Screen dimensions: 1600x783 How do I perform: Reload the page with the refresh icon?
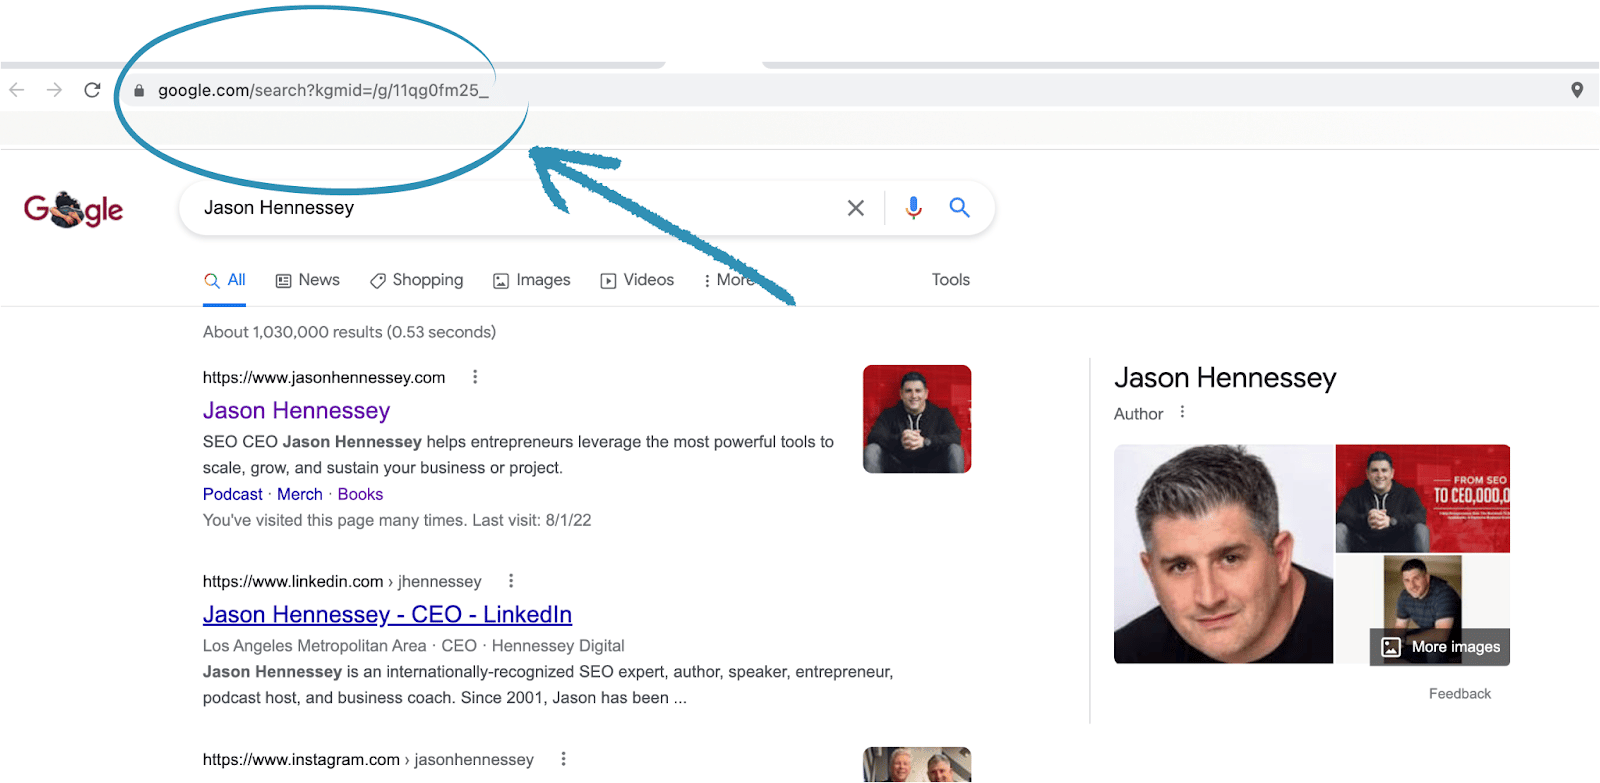pyautogui.click(x=92, y=90)
